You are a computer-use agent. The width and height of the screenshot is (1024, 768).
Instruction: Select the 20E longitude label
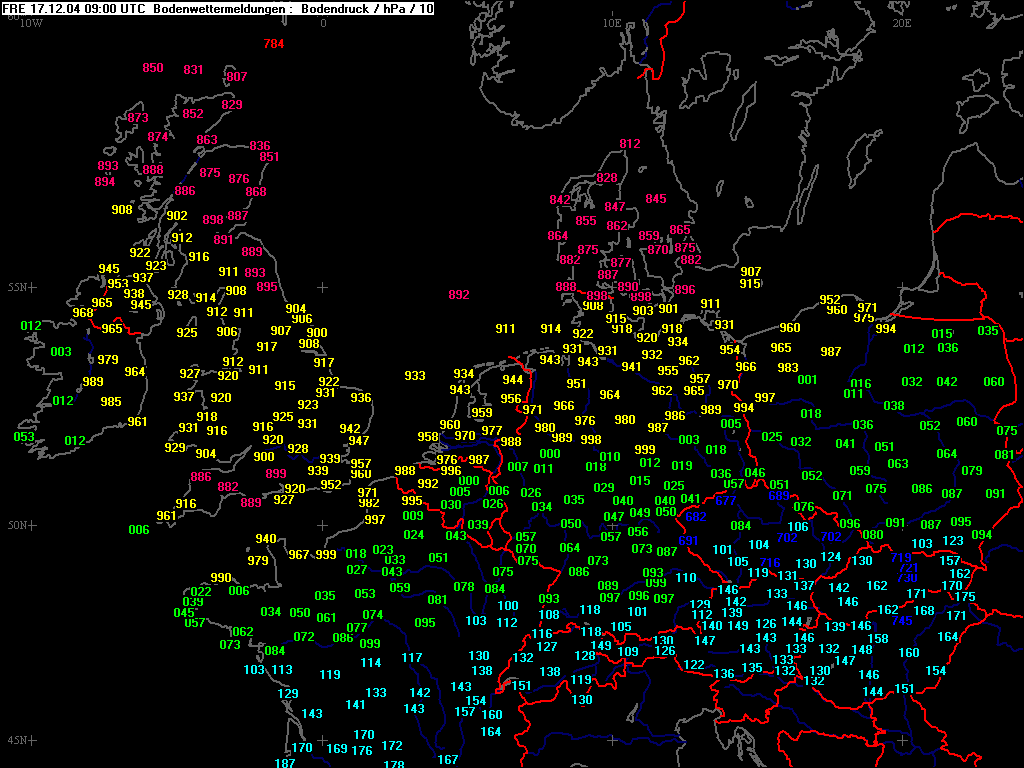pos(901,23)
